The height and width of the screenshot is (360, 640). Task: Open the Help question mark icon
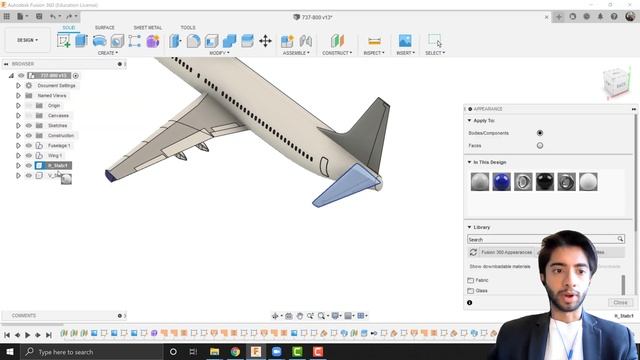[614, 17]
